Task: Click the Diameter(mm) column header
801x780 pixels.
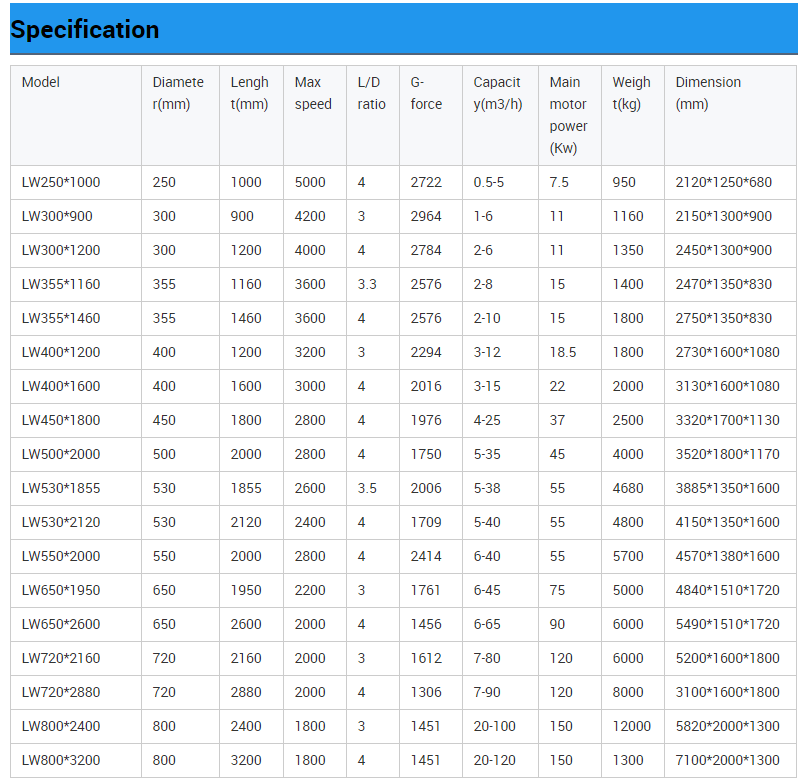Action: tap(177, 91)
